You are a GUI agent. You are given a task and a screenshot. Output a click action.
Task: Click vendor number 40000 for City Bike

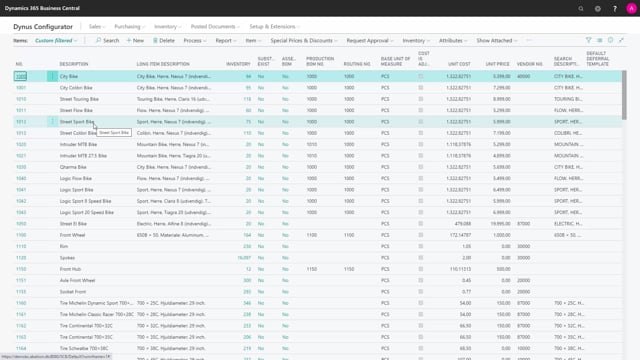click(x=523, y=76)
